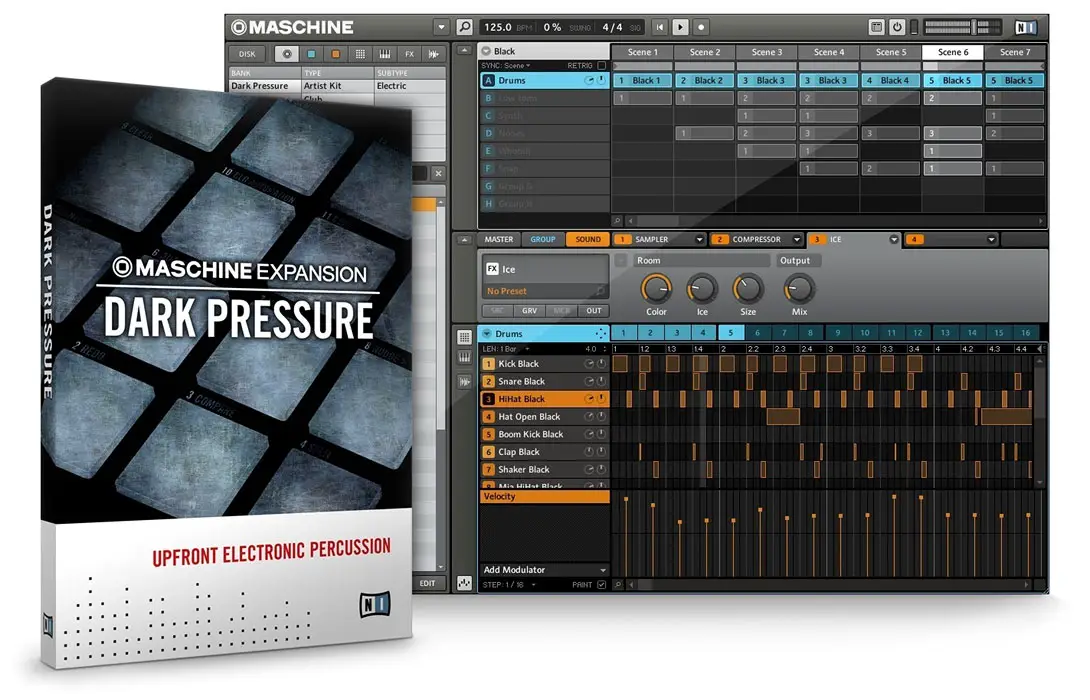Open the SAMPLER module dropdown arrow
This screenshot has width=1090, height=700.
(699, 239)
